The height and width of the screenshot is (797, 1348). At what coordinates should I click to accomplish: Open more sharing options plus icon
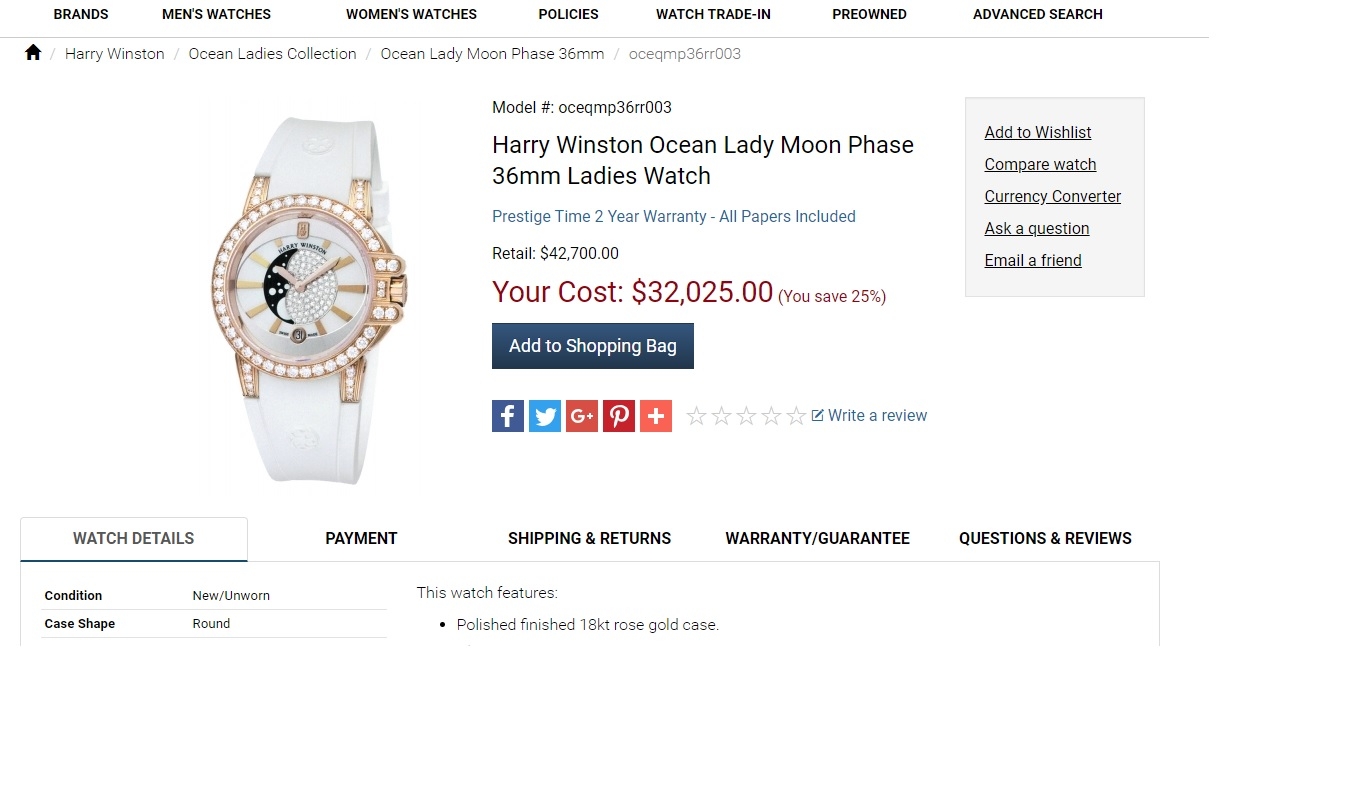tap(656, 416)
